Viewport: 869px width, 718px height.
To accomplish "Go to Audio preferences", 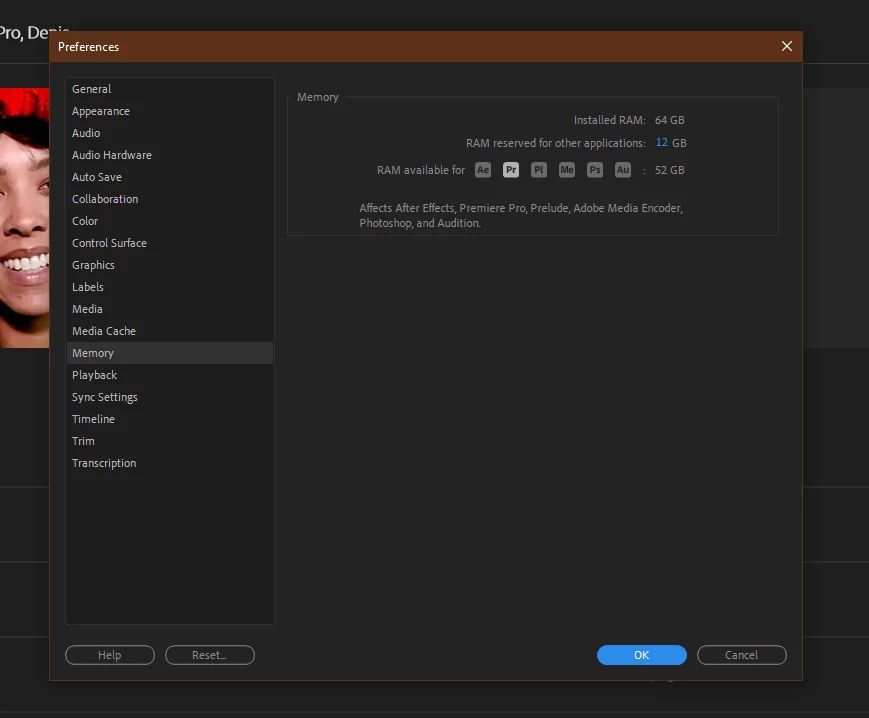I will (x=170, y=133).
